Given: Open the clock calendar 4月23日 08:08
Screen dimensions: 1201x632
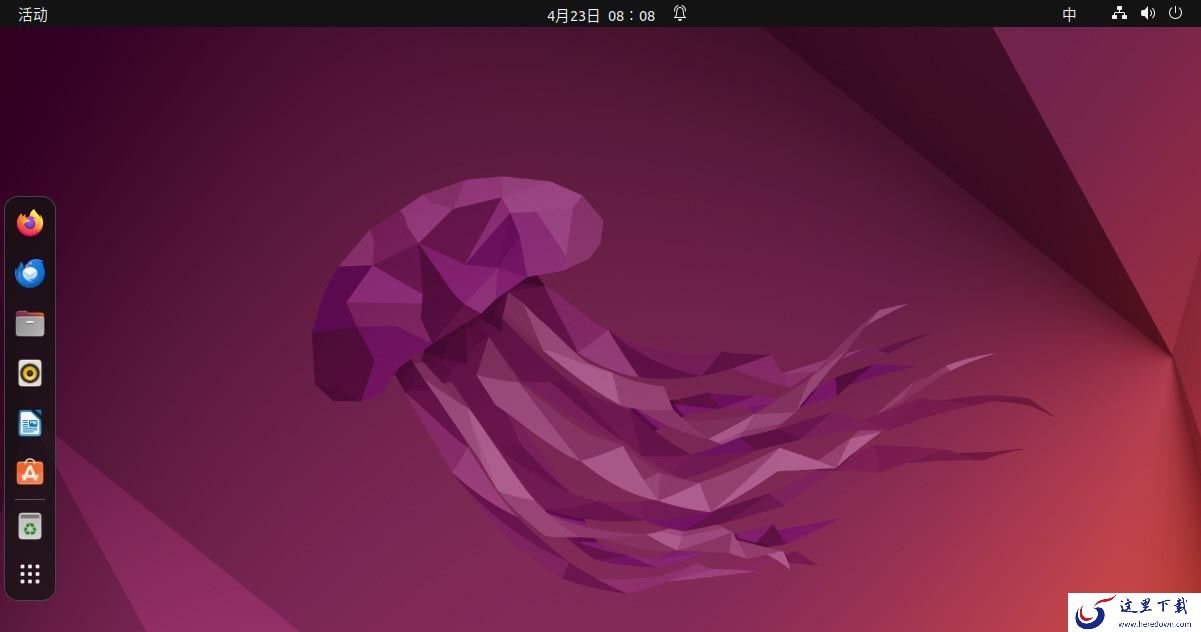Looking at the screenshot, I should tap(601, 15).
